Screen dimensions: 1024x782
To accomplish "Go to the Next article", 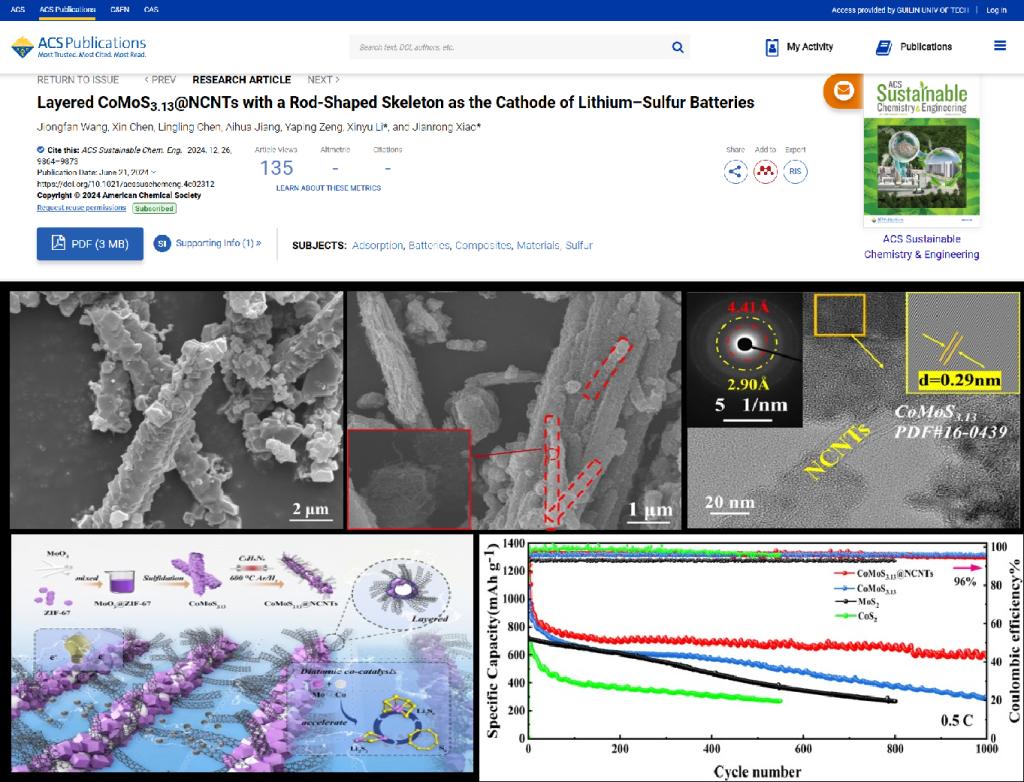I will click(x=323, y=80).
